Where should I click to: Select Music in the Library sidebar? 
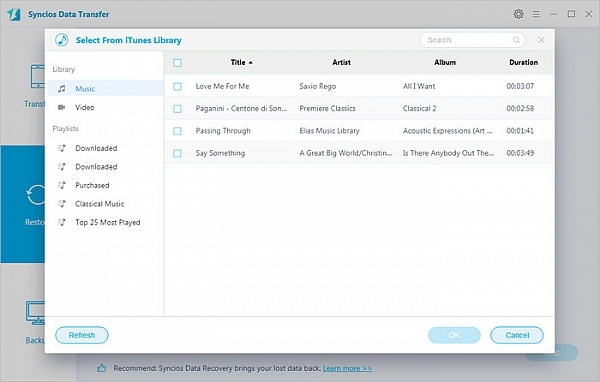(106, 88)
